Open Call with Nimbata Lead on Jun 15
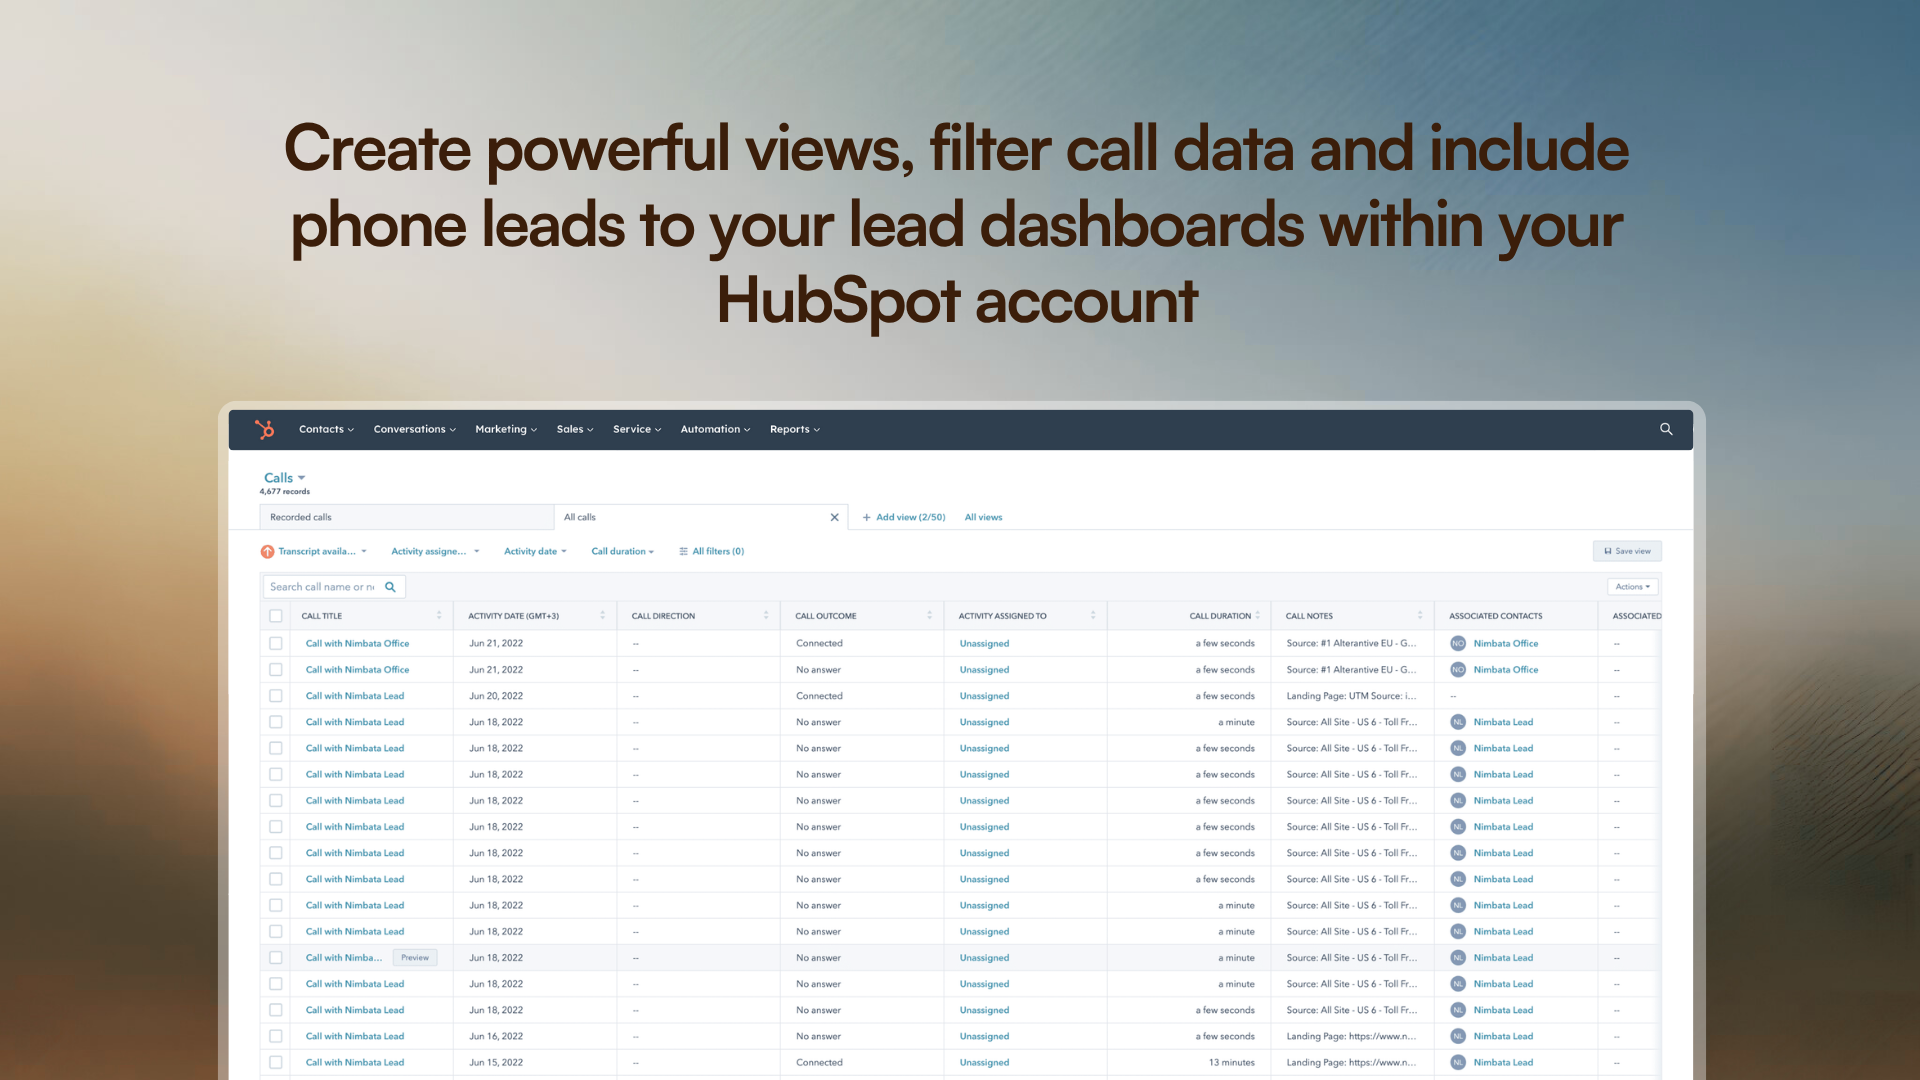Image resolution: width=1920 pixels, height=1080 pixels. point(355,1062)
